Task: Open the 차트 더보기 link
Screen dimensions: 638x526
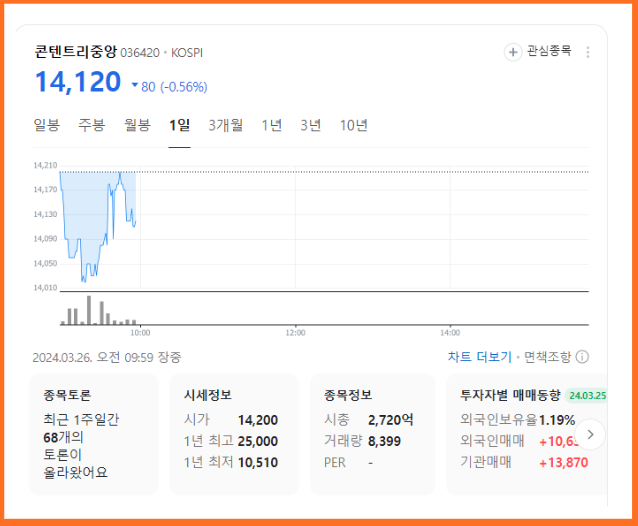Action: pyautogui.click(x=480, y=357)
